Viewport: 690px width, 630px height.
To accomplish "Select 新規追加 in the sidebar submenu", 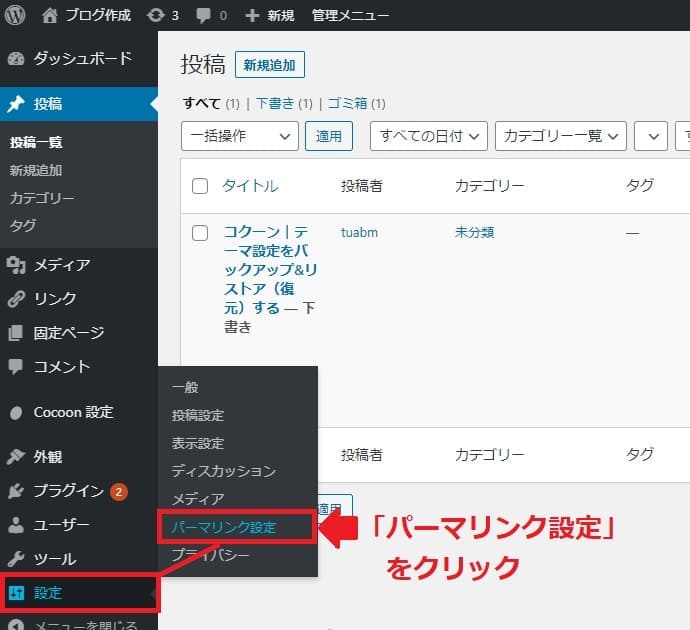I will pyautogui.click(x=36, y=170).
